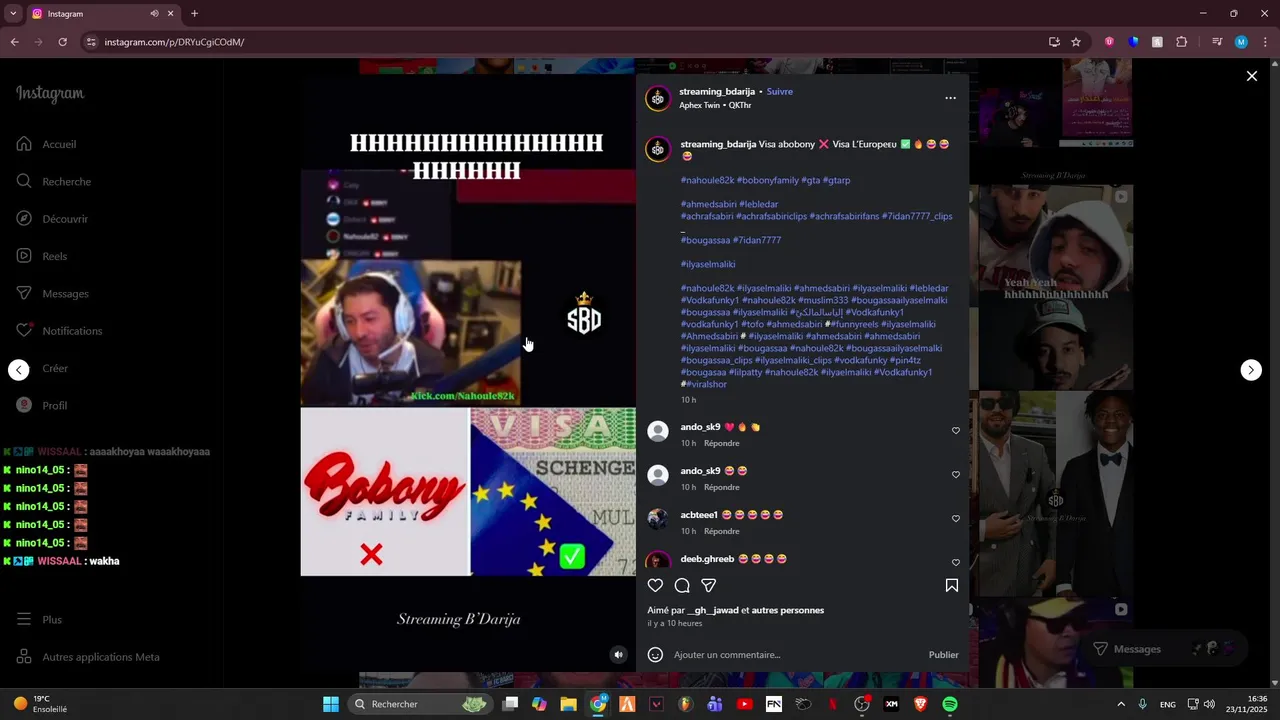Click the address bar URL

point(174,42)
